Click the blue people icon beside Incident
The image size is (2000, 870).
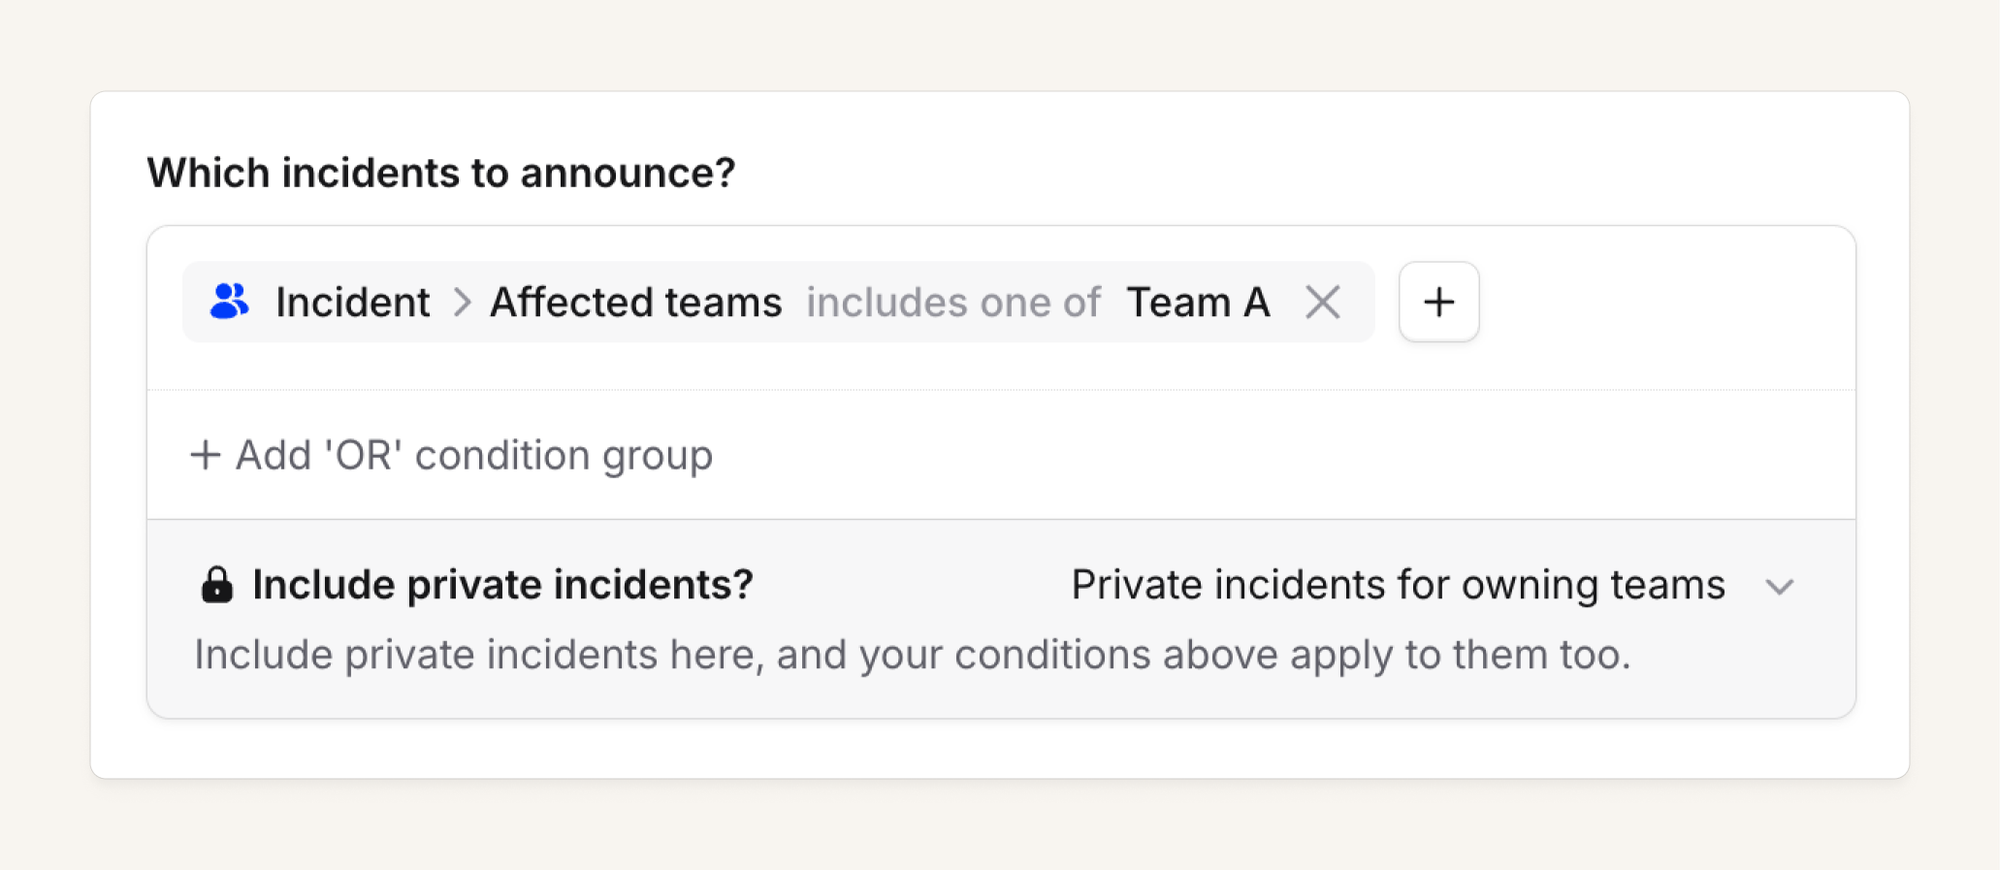229,301
